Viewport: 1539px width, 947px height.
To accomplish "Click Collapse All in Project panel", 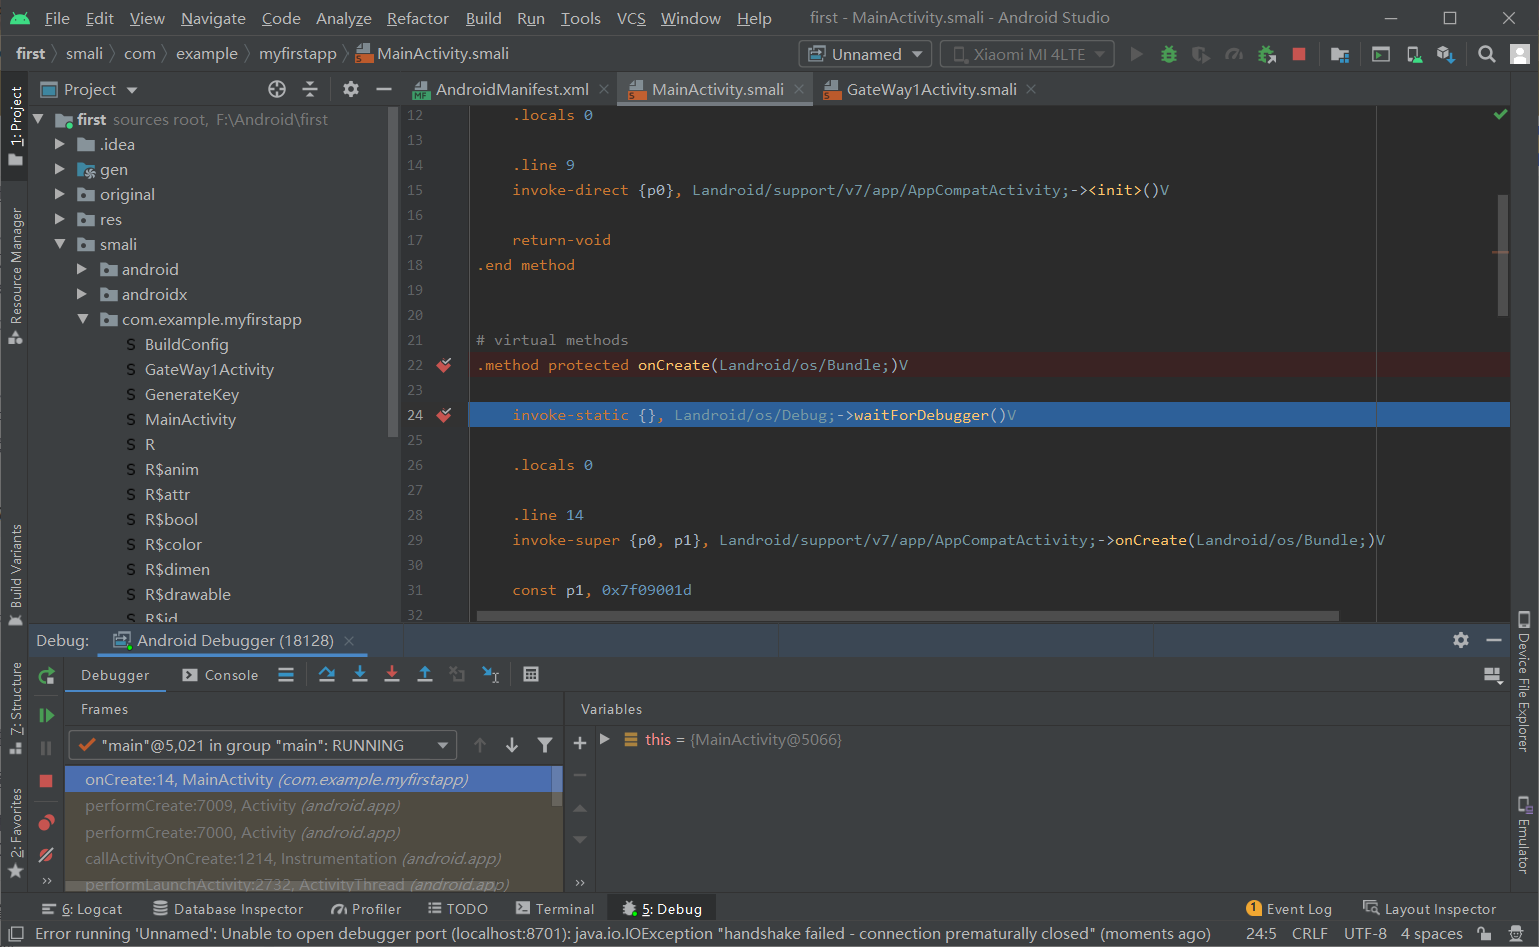I will pos(310,89).
